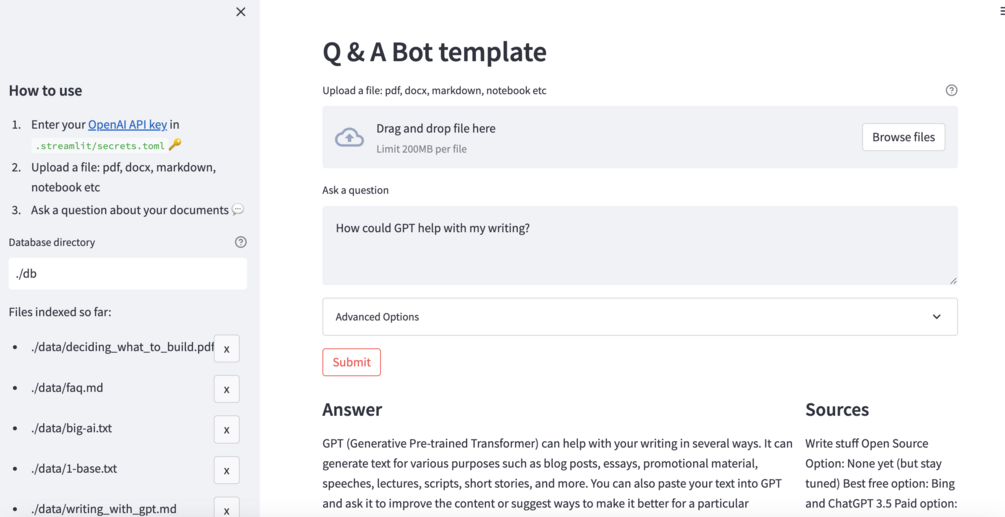The image size is (1005, 517).
Task: Click the Browse files button
Action: [x=903, y=137]
